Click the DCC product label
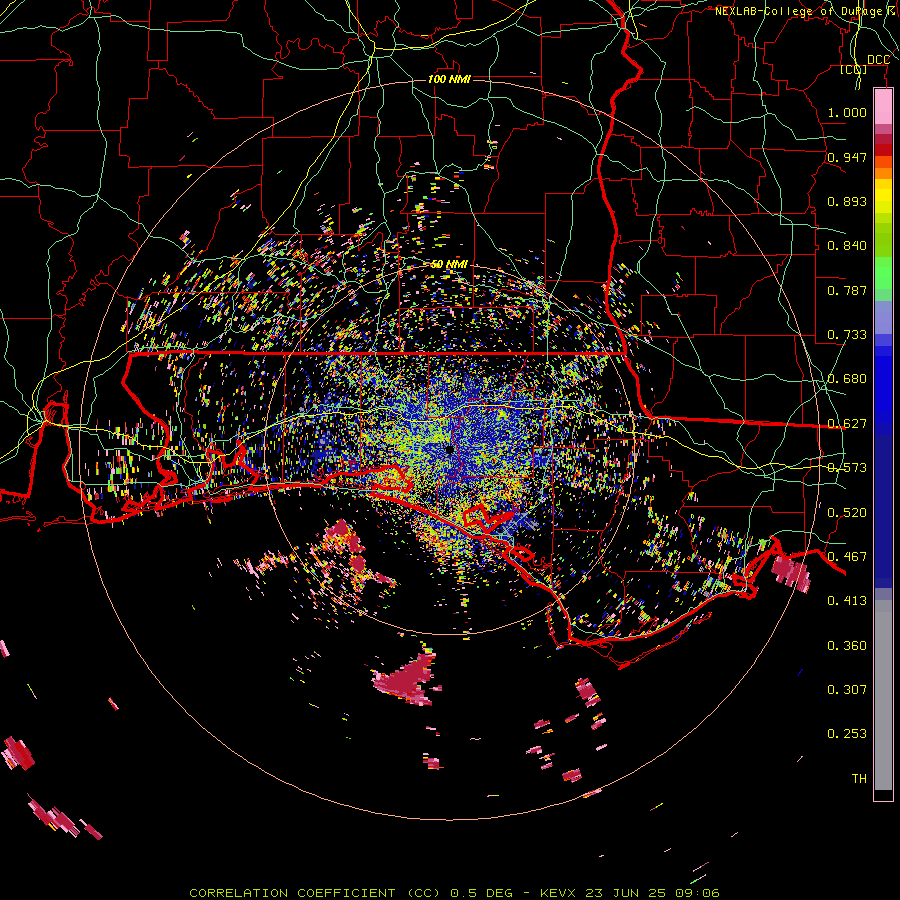Screen dimensions: 900x900 click(x=878, y=60)
